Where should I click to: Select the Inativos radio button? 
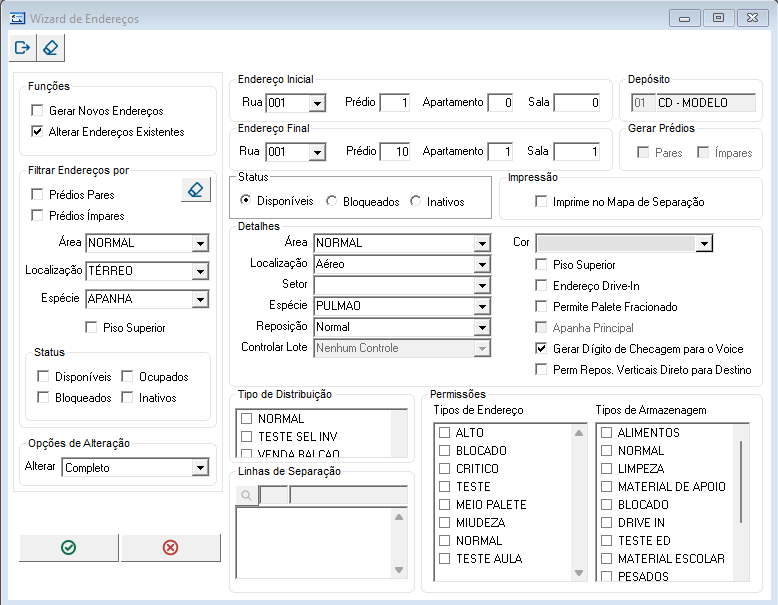(x=415, y=201)
